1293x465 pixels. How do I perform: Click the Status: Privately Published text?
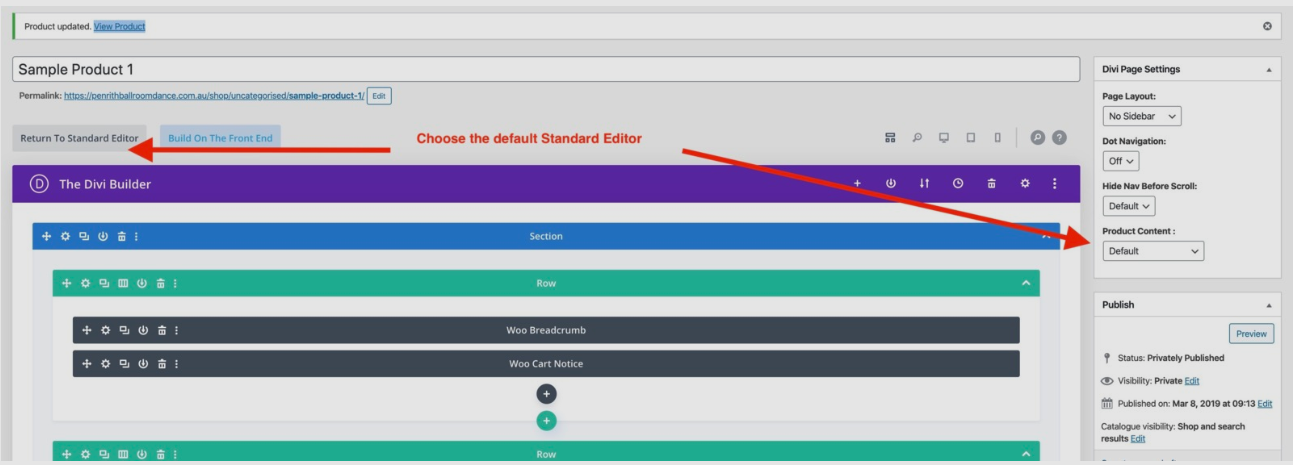1171,358
